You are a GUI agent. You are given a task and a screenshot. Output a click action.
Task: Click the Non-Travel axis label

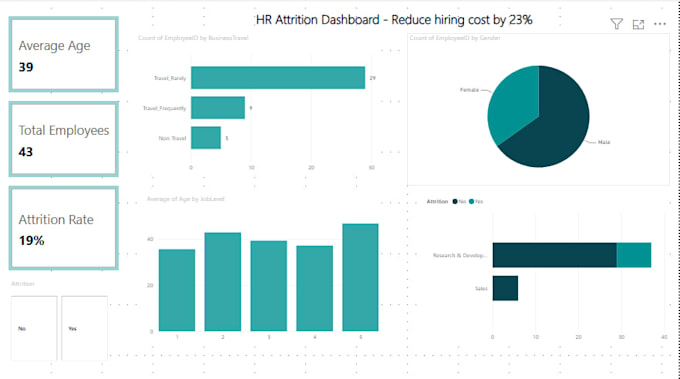[172, 138]
